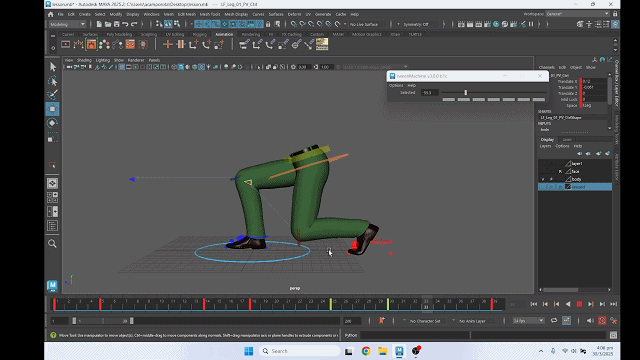This screenshot has width=640, height=360.
Task: Switch to the Rigging shelf tab
Action: [x=199, y=34]
